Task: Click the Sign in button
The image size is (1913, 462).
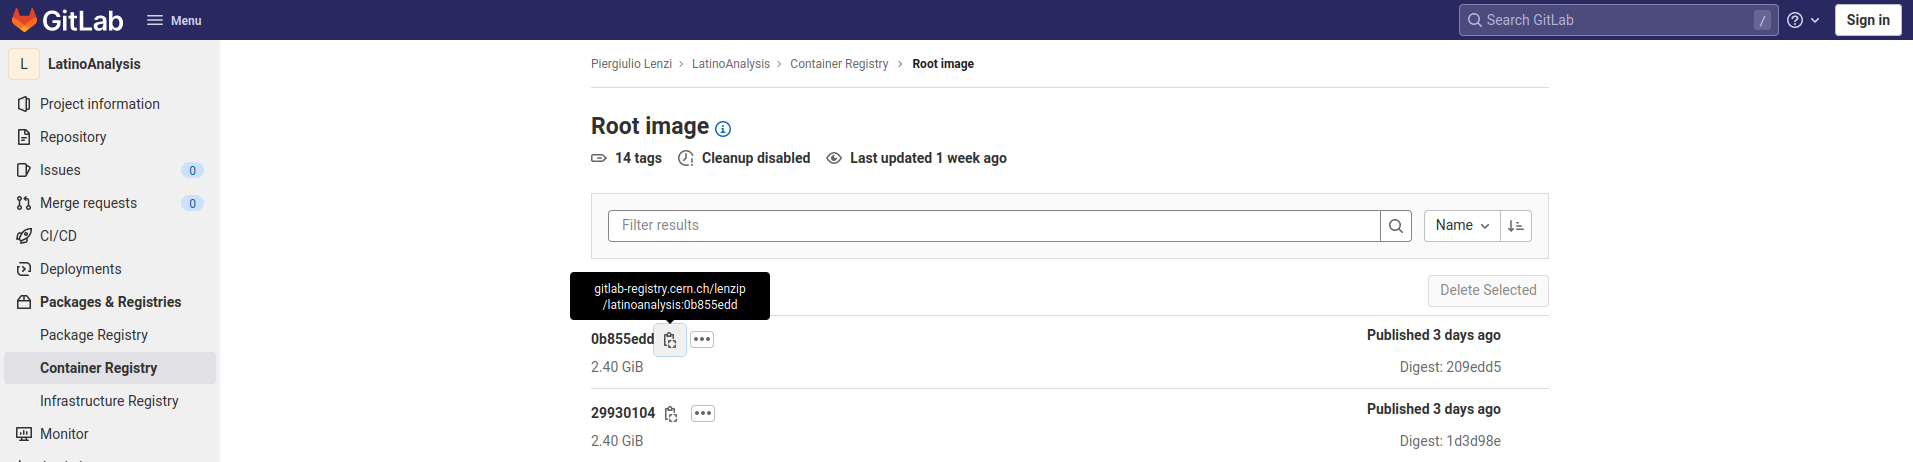Action: [x=1868, y=20]
